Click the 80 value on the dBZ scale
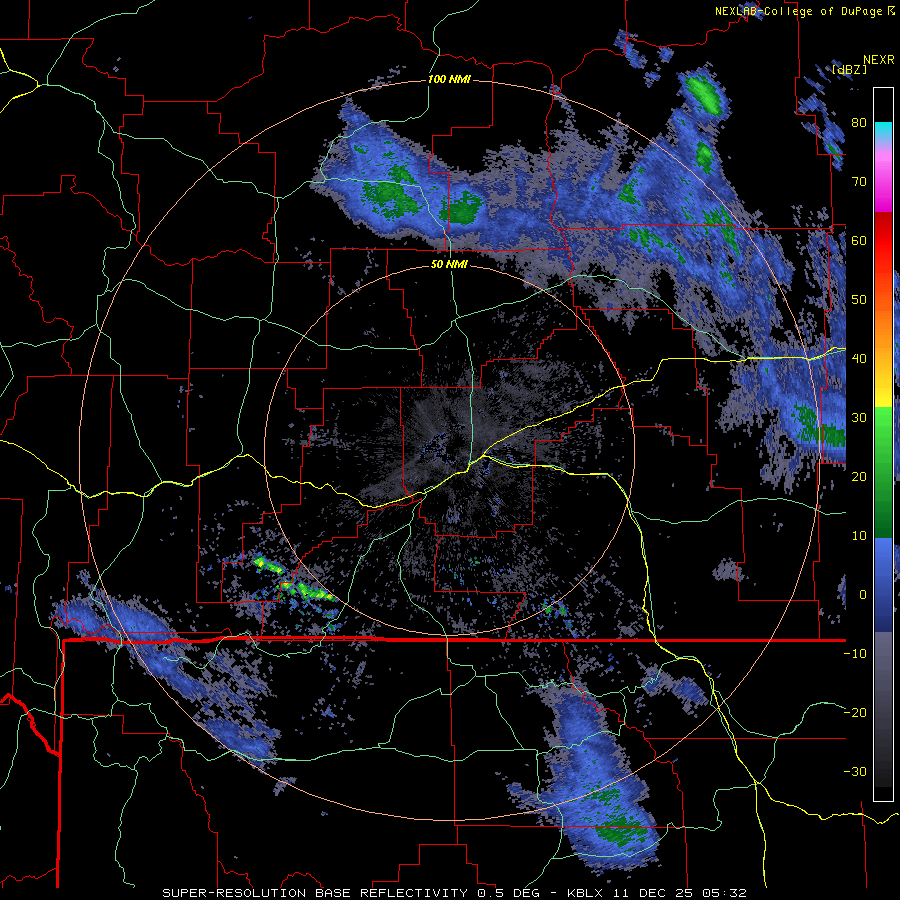Viewport: 900px width, 900px height. (x=859, y=123)
